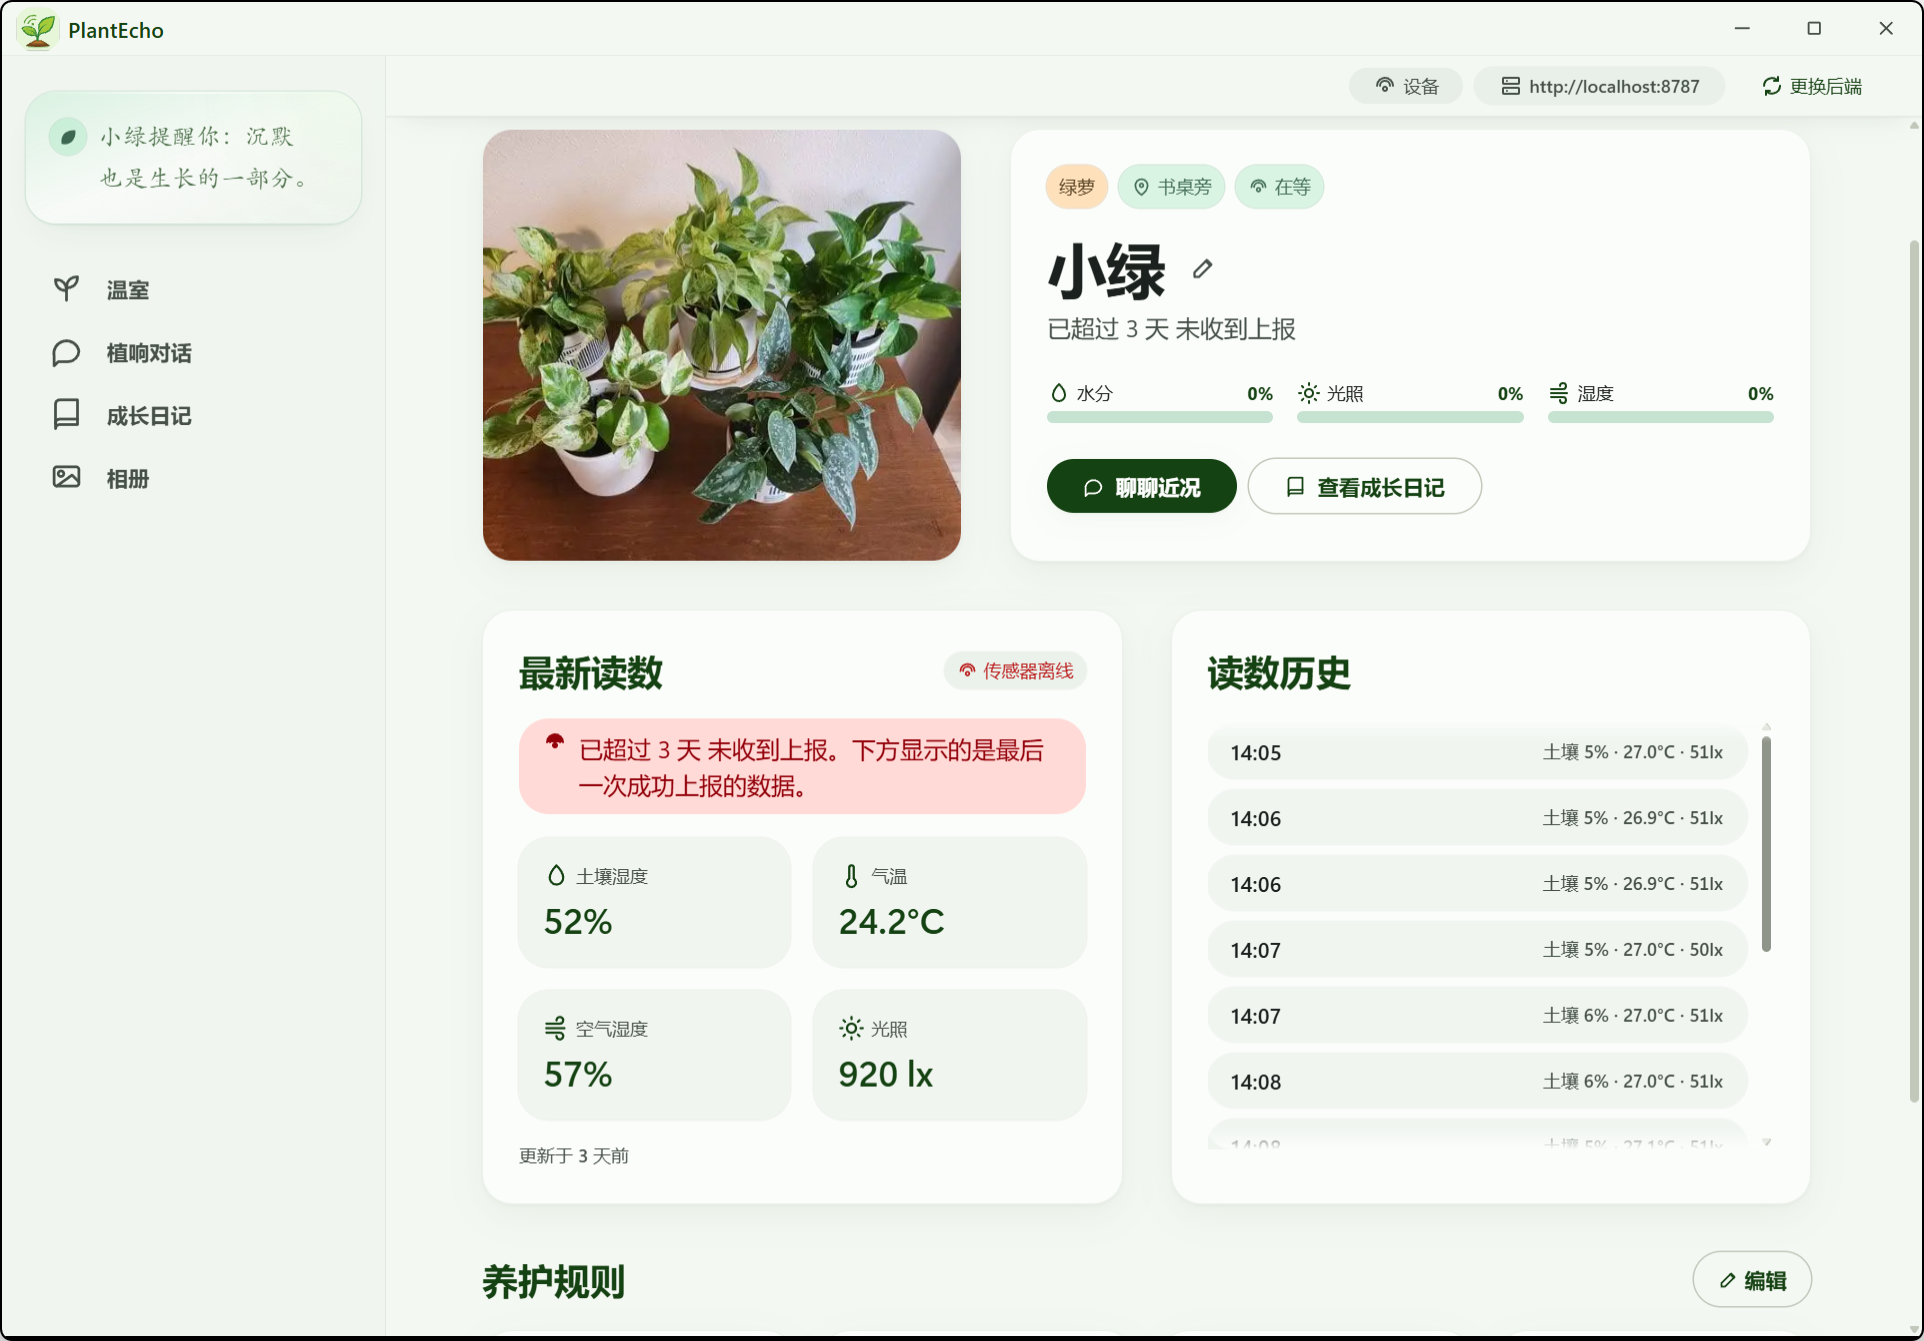Click the 湿度 progress bar
Viewport: 1924px width, 1341px height.
point(1661,417)
